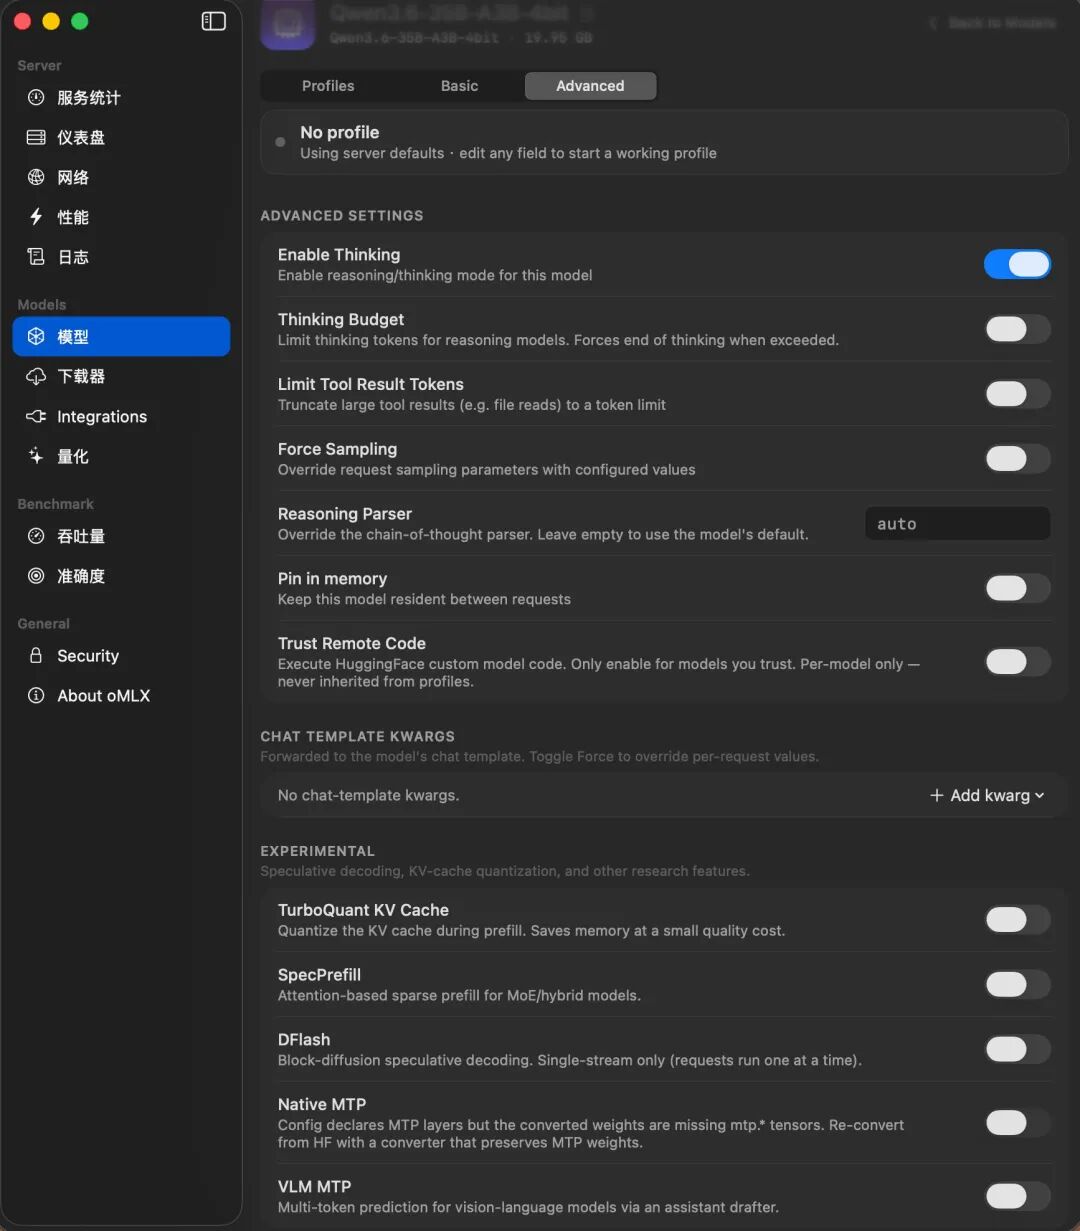The image size is (1080, 1231).
Task: Toggle Native MTP switch
Action: pyautogui.click(x=1017, y=1122)
